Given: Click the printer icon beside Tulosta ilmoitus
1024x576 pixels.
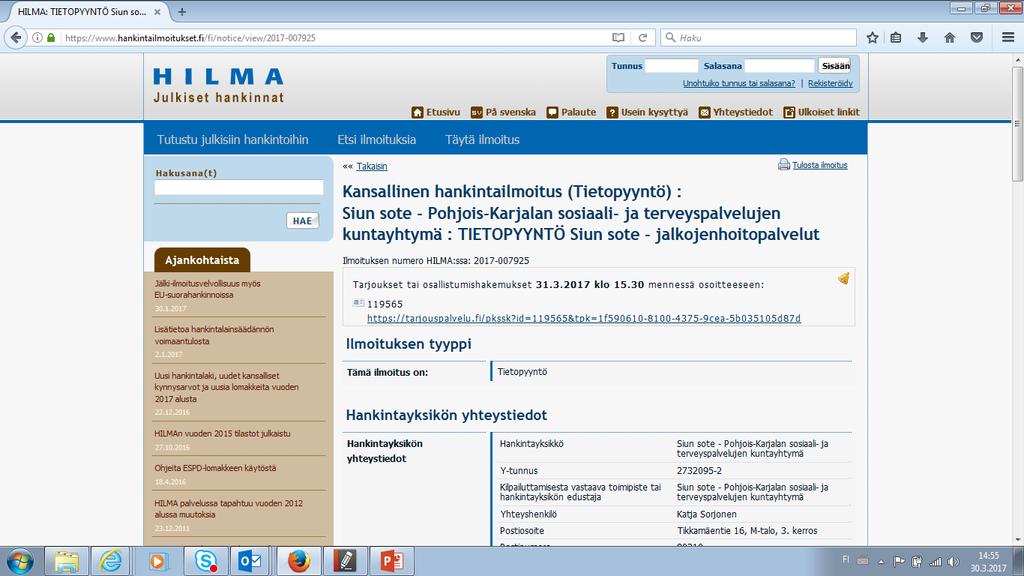Looking at the screenshot, I should (784, 165).
